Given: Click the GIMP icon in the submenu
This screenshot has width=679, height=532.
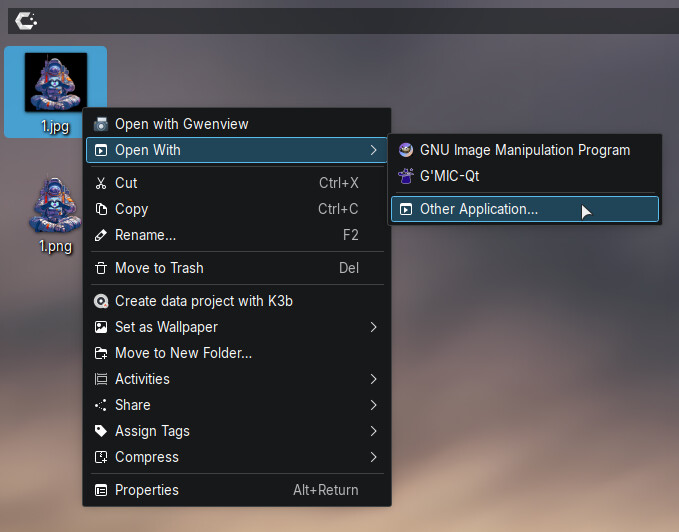Looking at the screenshot, I should pyautogui.click(x=405, y=150).
